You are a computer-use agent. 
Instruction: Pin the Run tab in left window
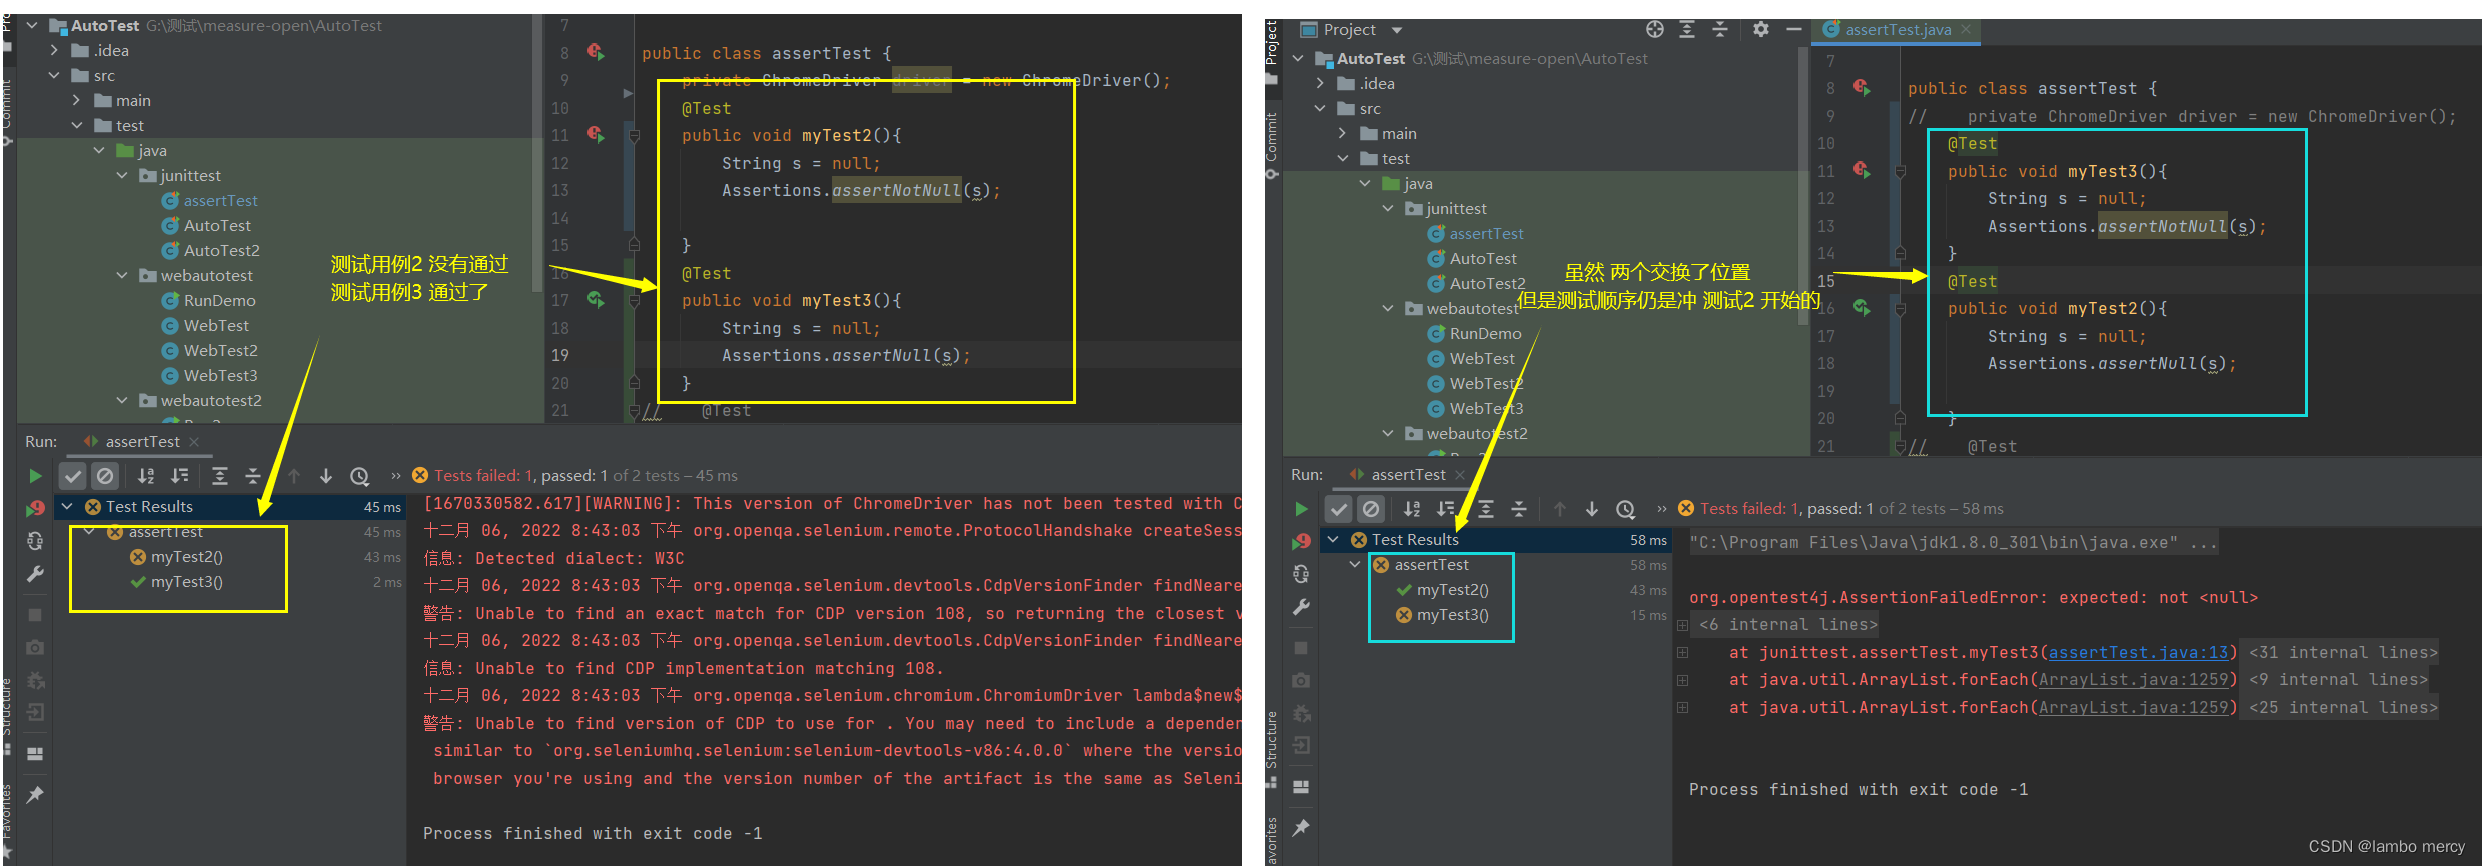coord(35,795)
